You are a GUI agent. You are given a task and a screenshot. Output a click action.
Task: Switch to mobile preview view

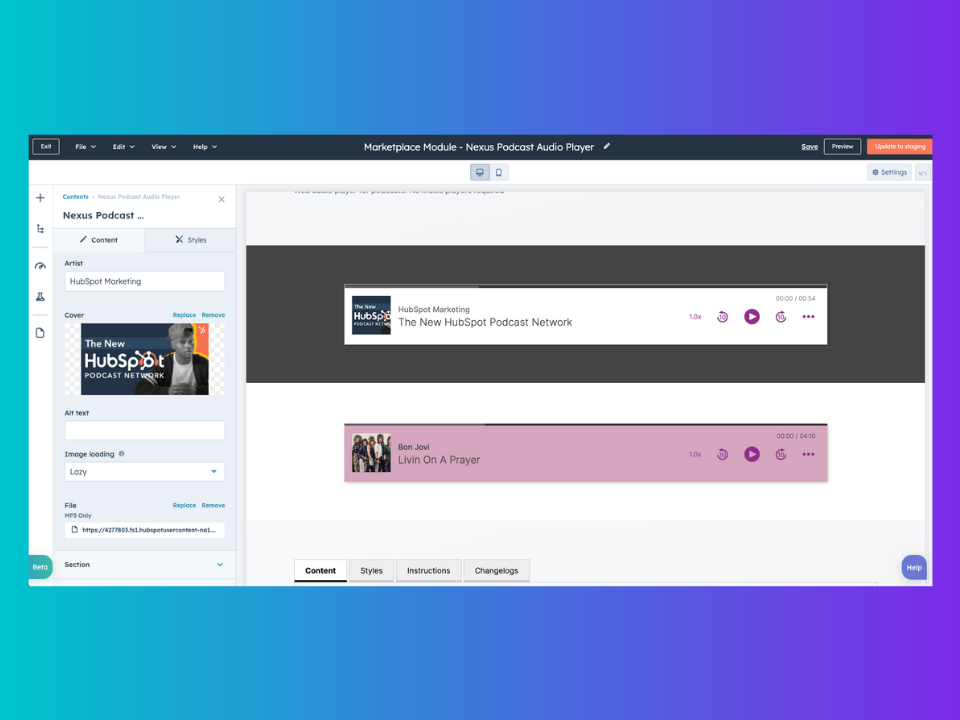point(499,172)
